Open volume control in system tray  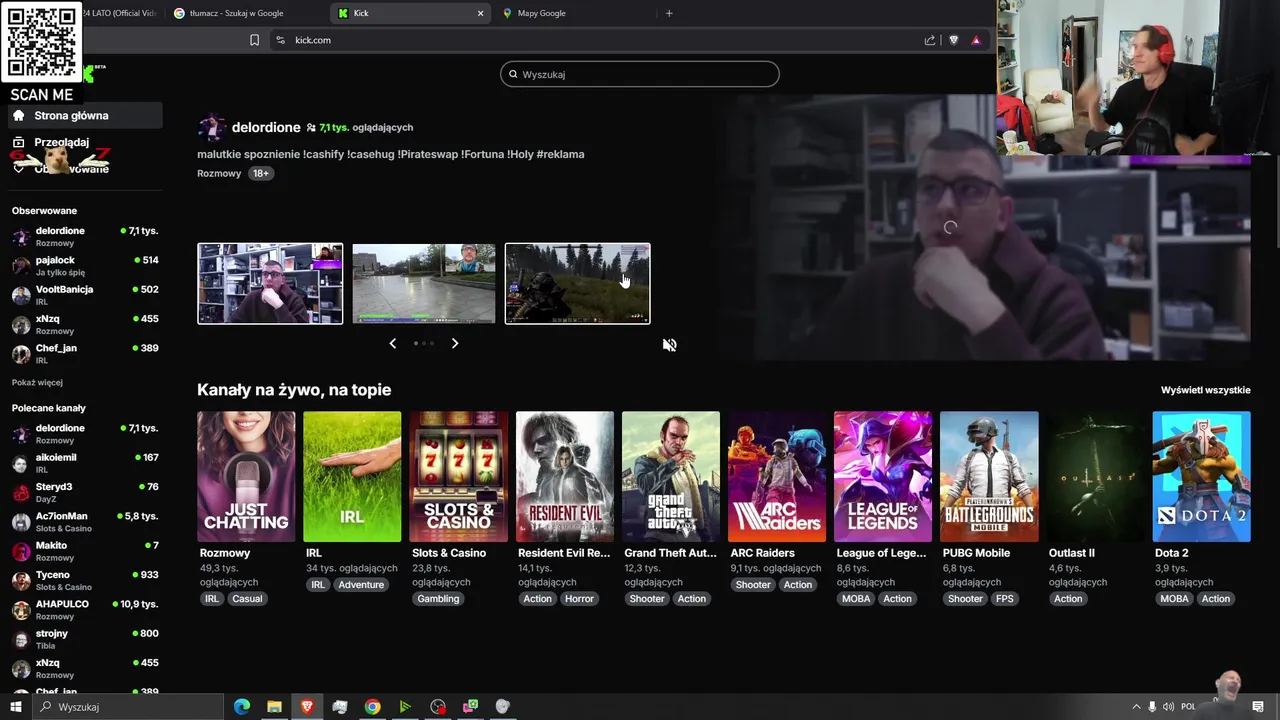point(1169,707)
